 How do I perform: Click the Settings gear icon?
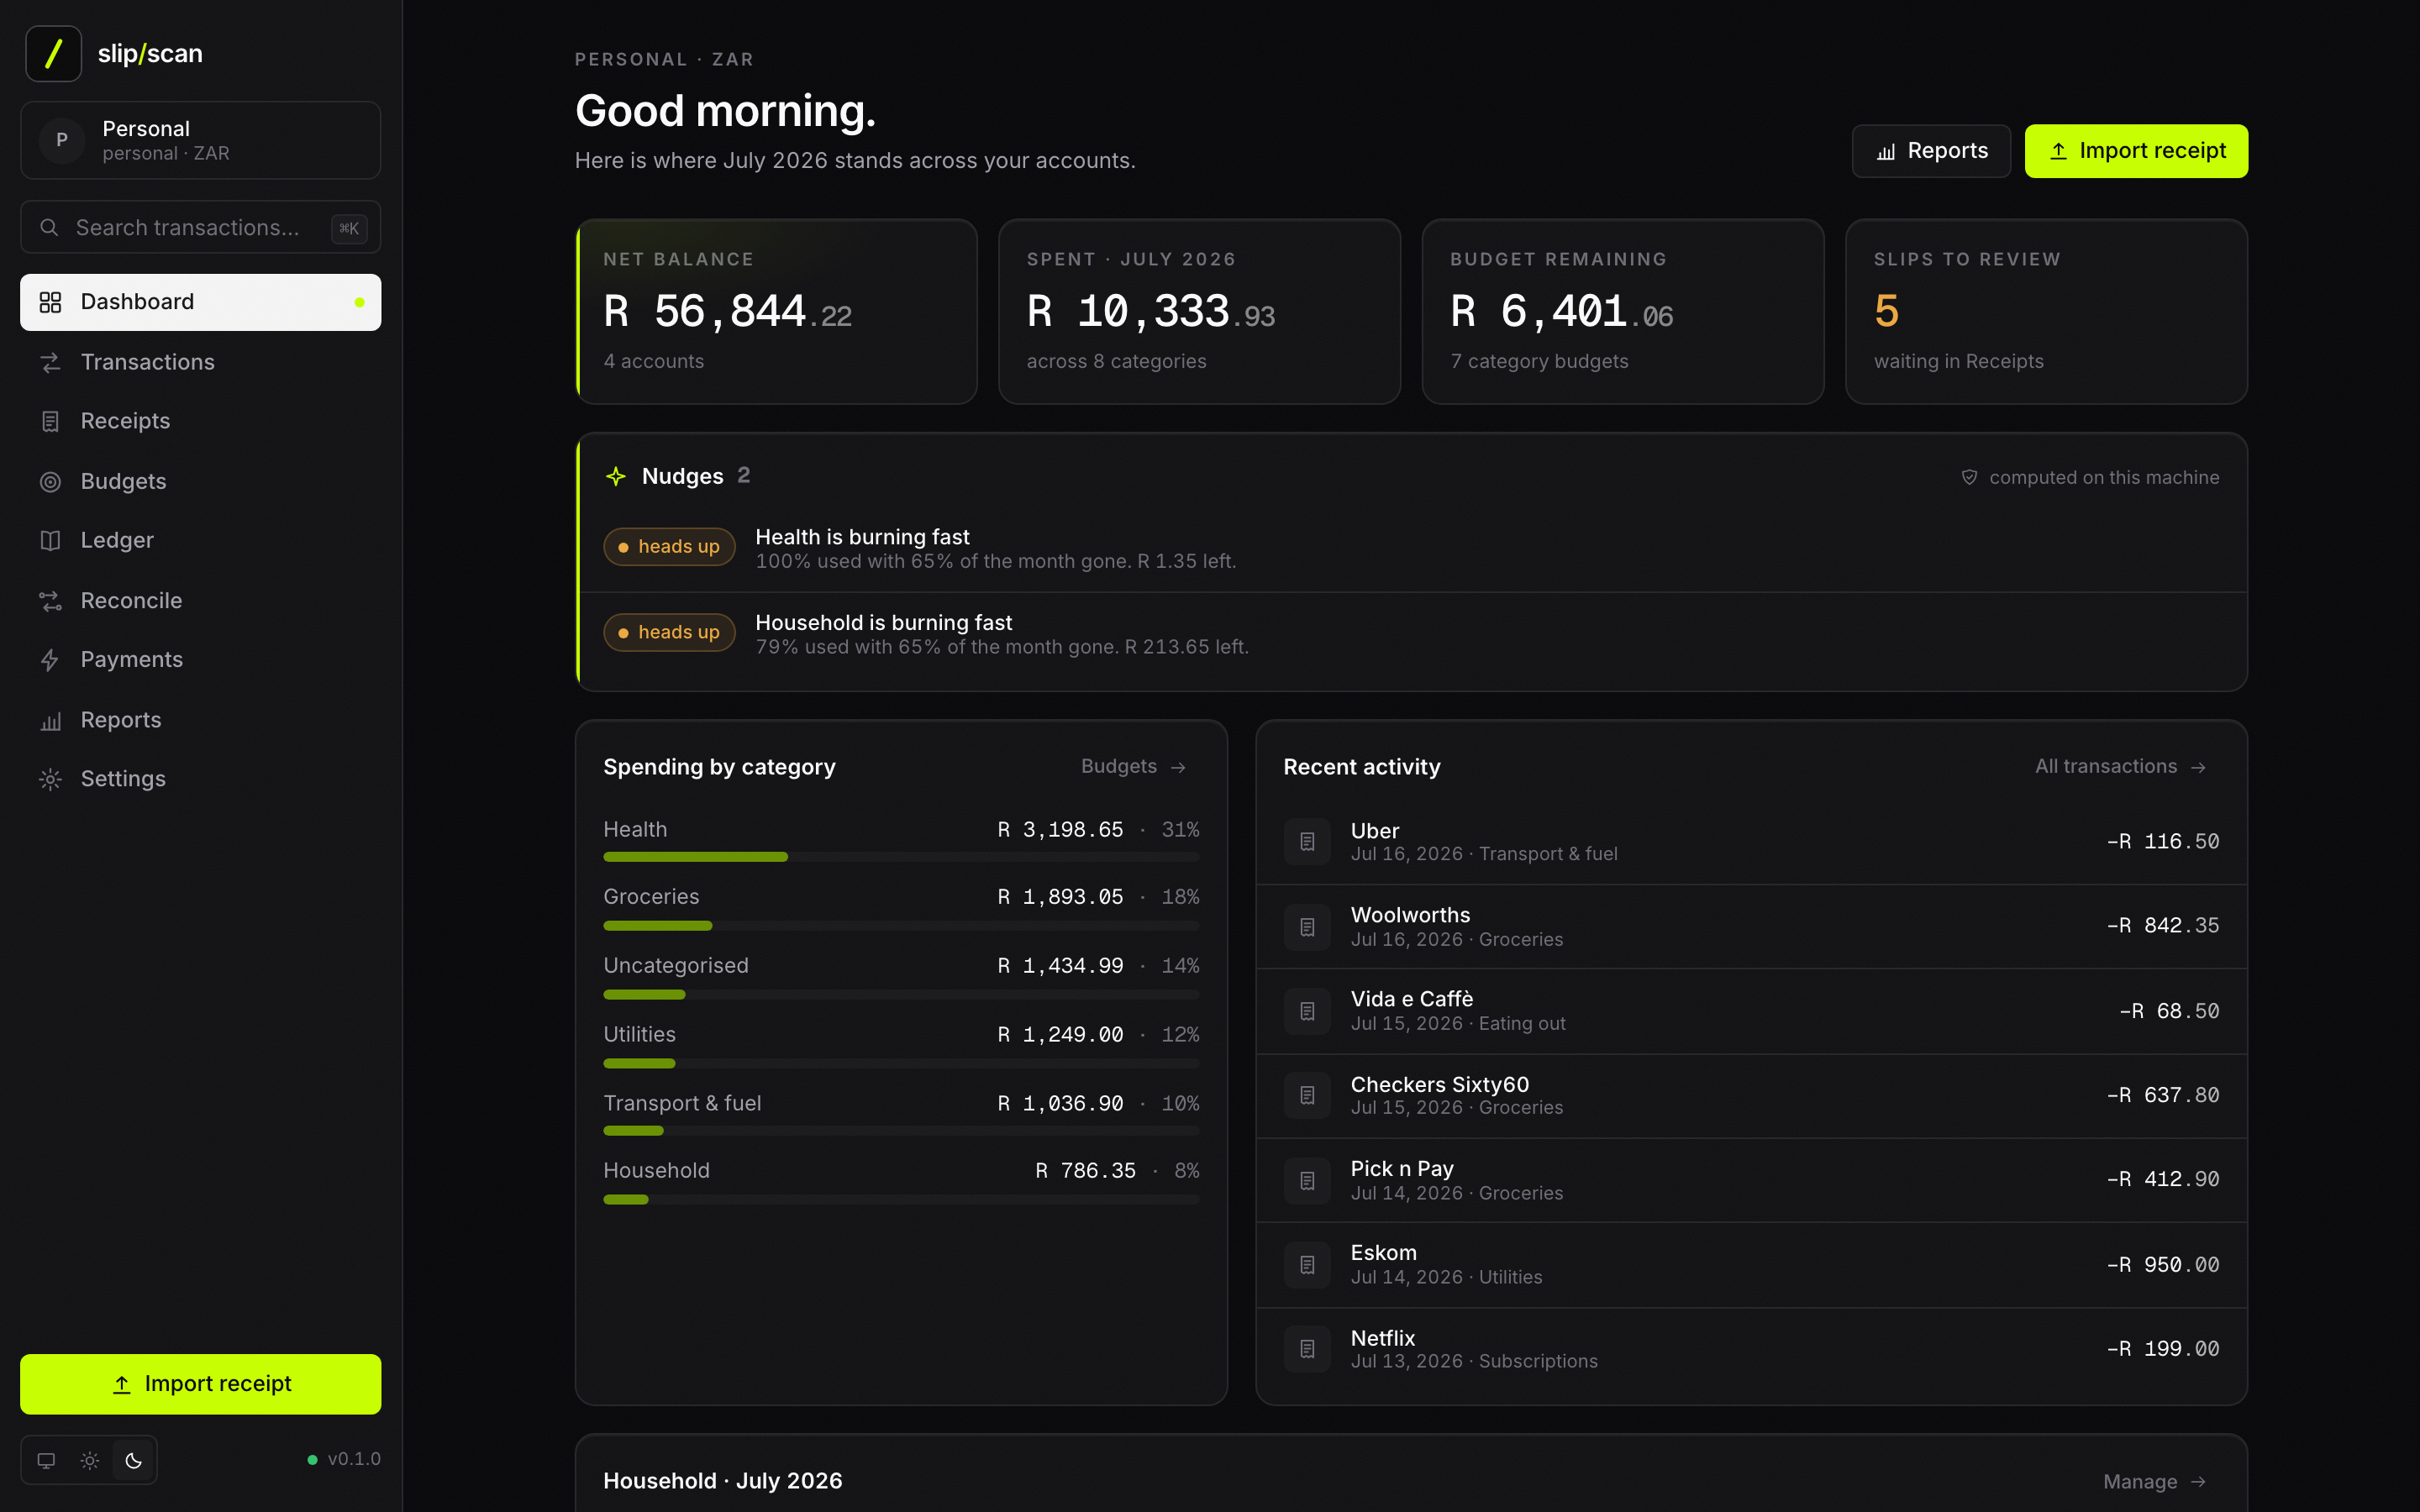pos(50,779)
